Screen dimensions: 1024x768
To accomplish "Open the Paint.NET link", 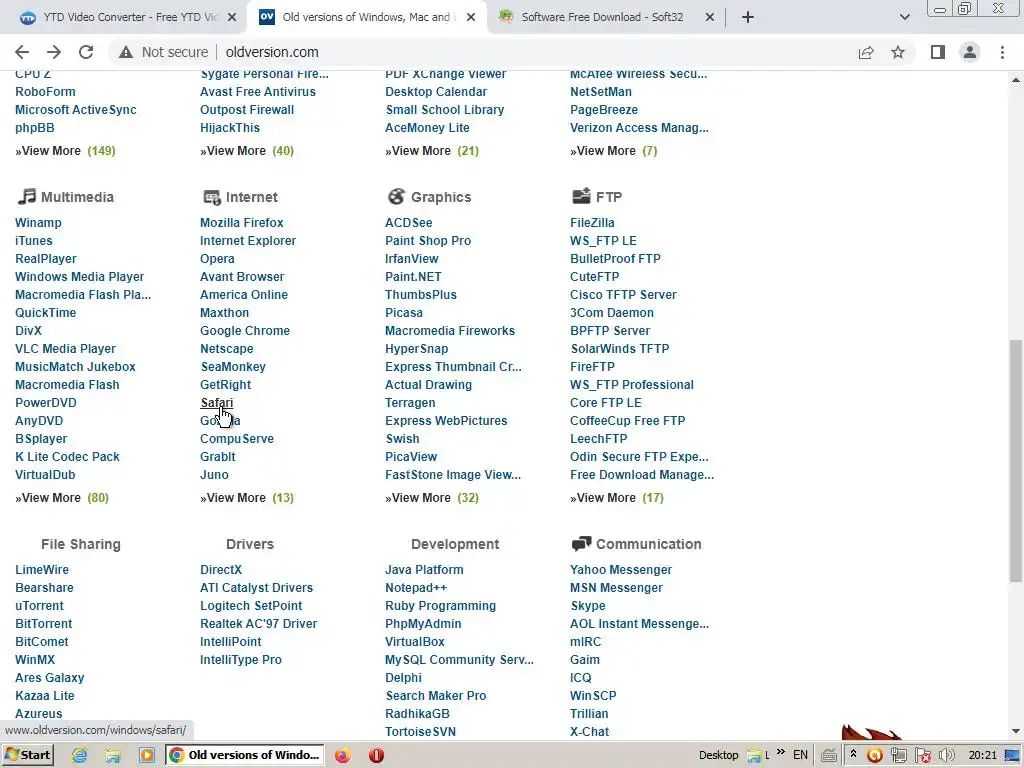I will tap(413, 277).
